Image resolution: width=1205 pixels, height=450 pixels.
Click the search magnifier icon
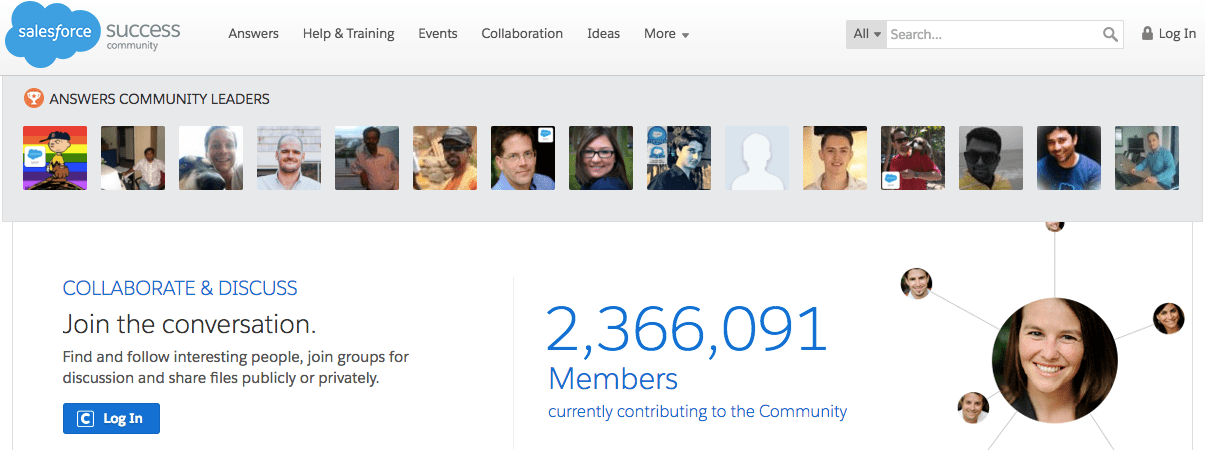[1110, 34]
